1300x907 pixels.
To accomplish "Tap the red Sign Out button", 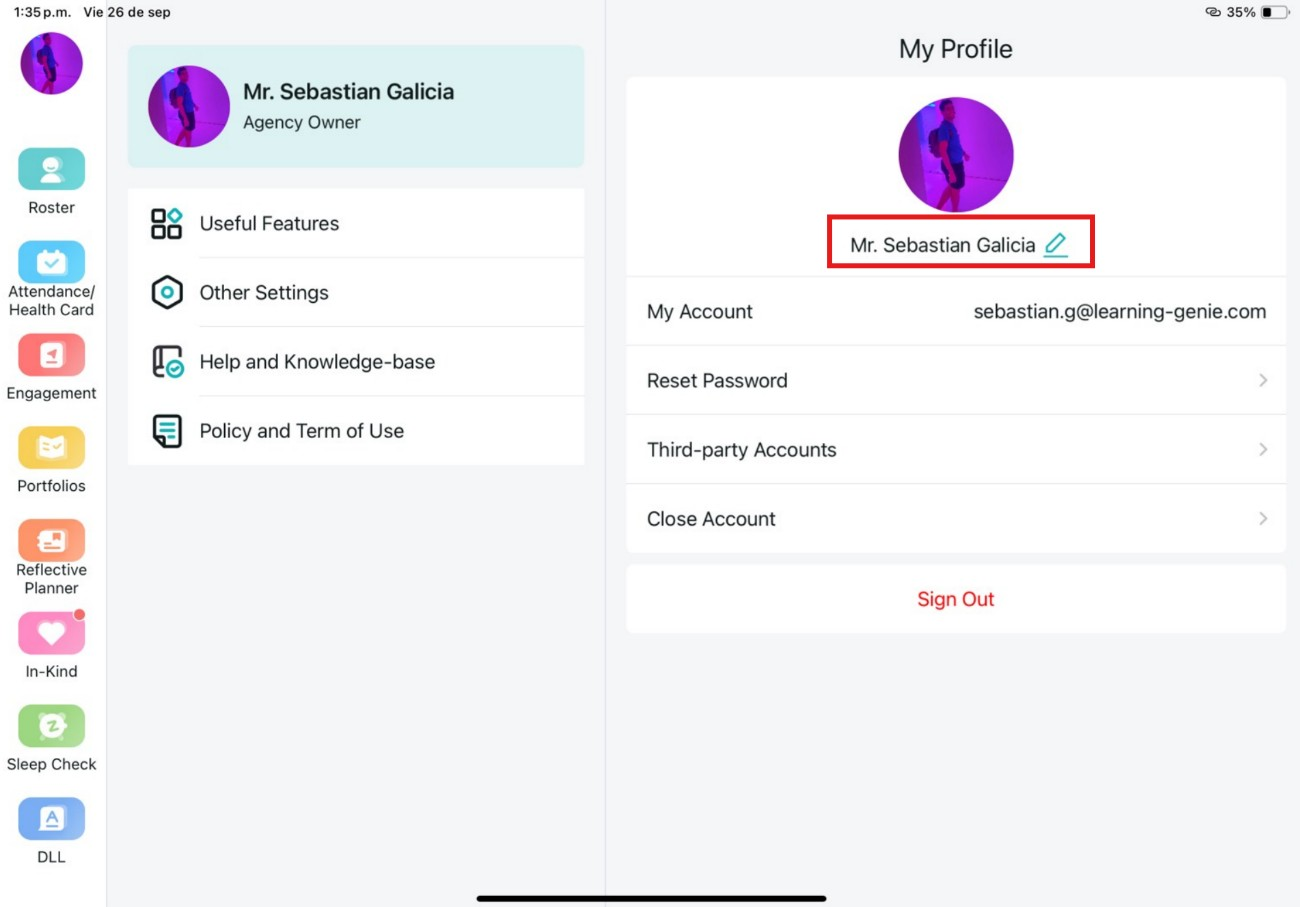I will (955, 599).
